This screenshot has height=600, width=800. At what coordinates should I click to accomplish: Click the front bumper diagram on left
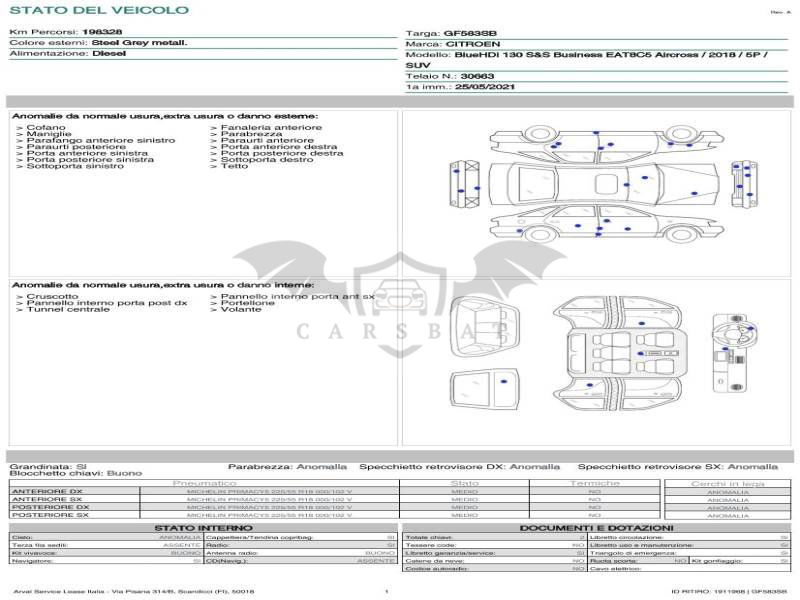click(x=464, y=183)
